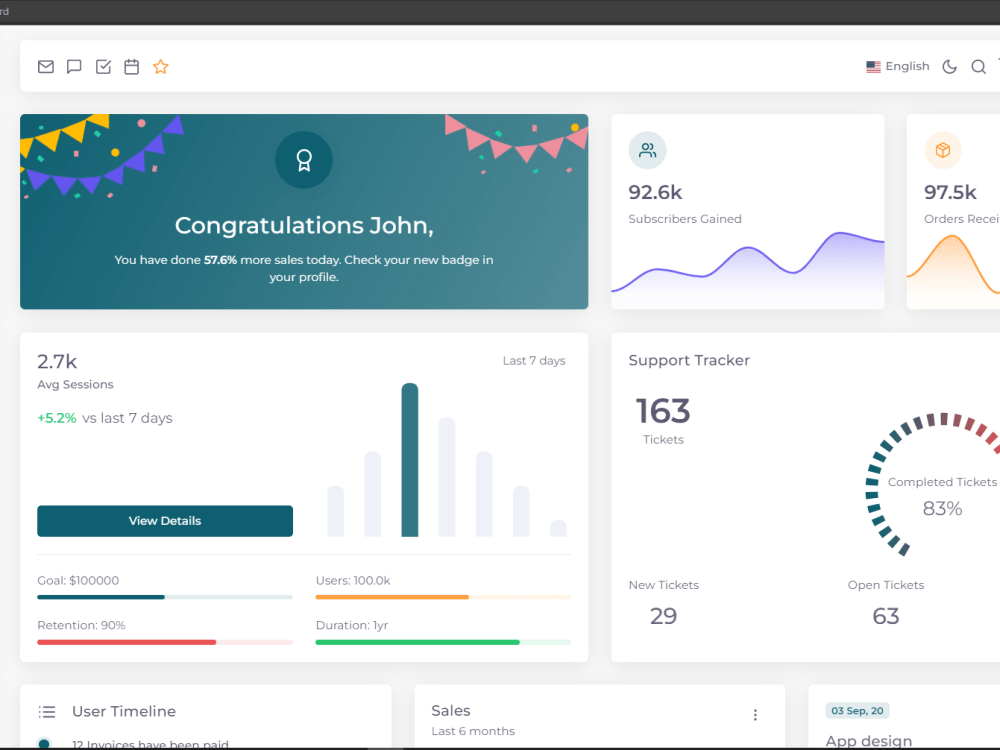Switch to the dashboard browser tab
This screenshot has height=750, width=1000.
pos(10,12)
